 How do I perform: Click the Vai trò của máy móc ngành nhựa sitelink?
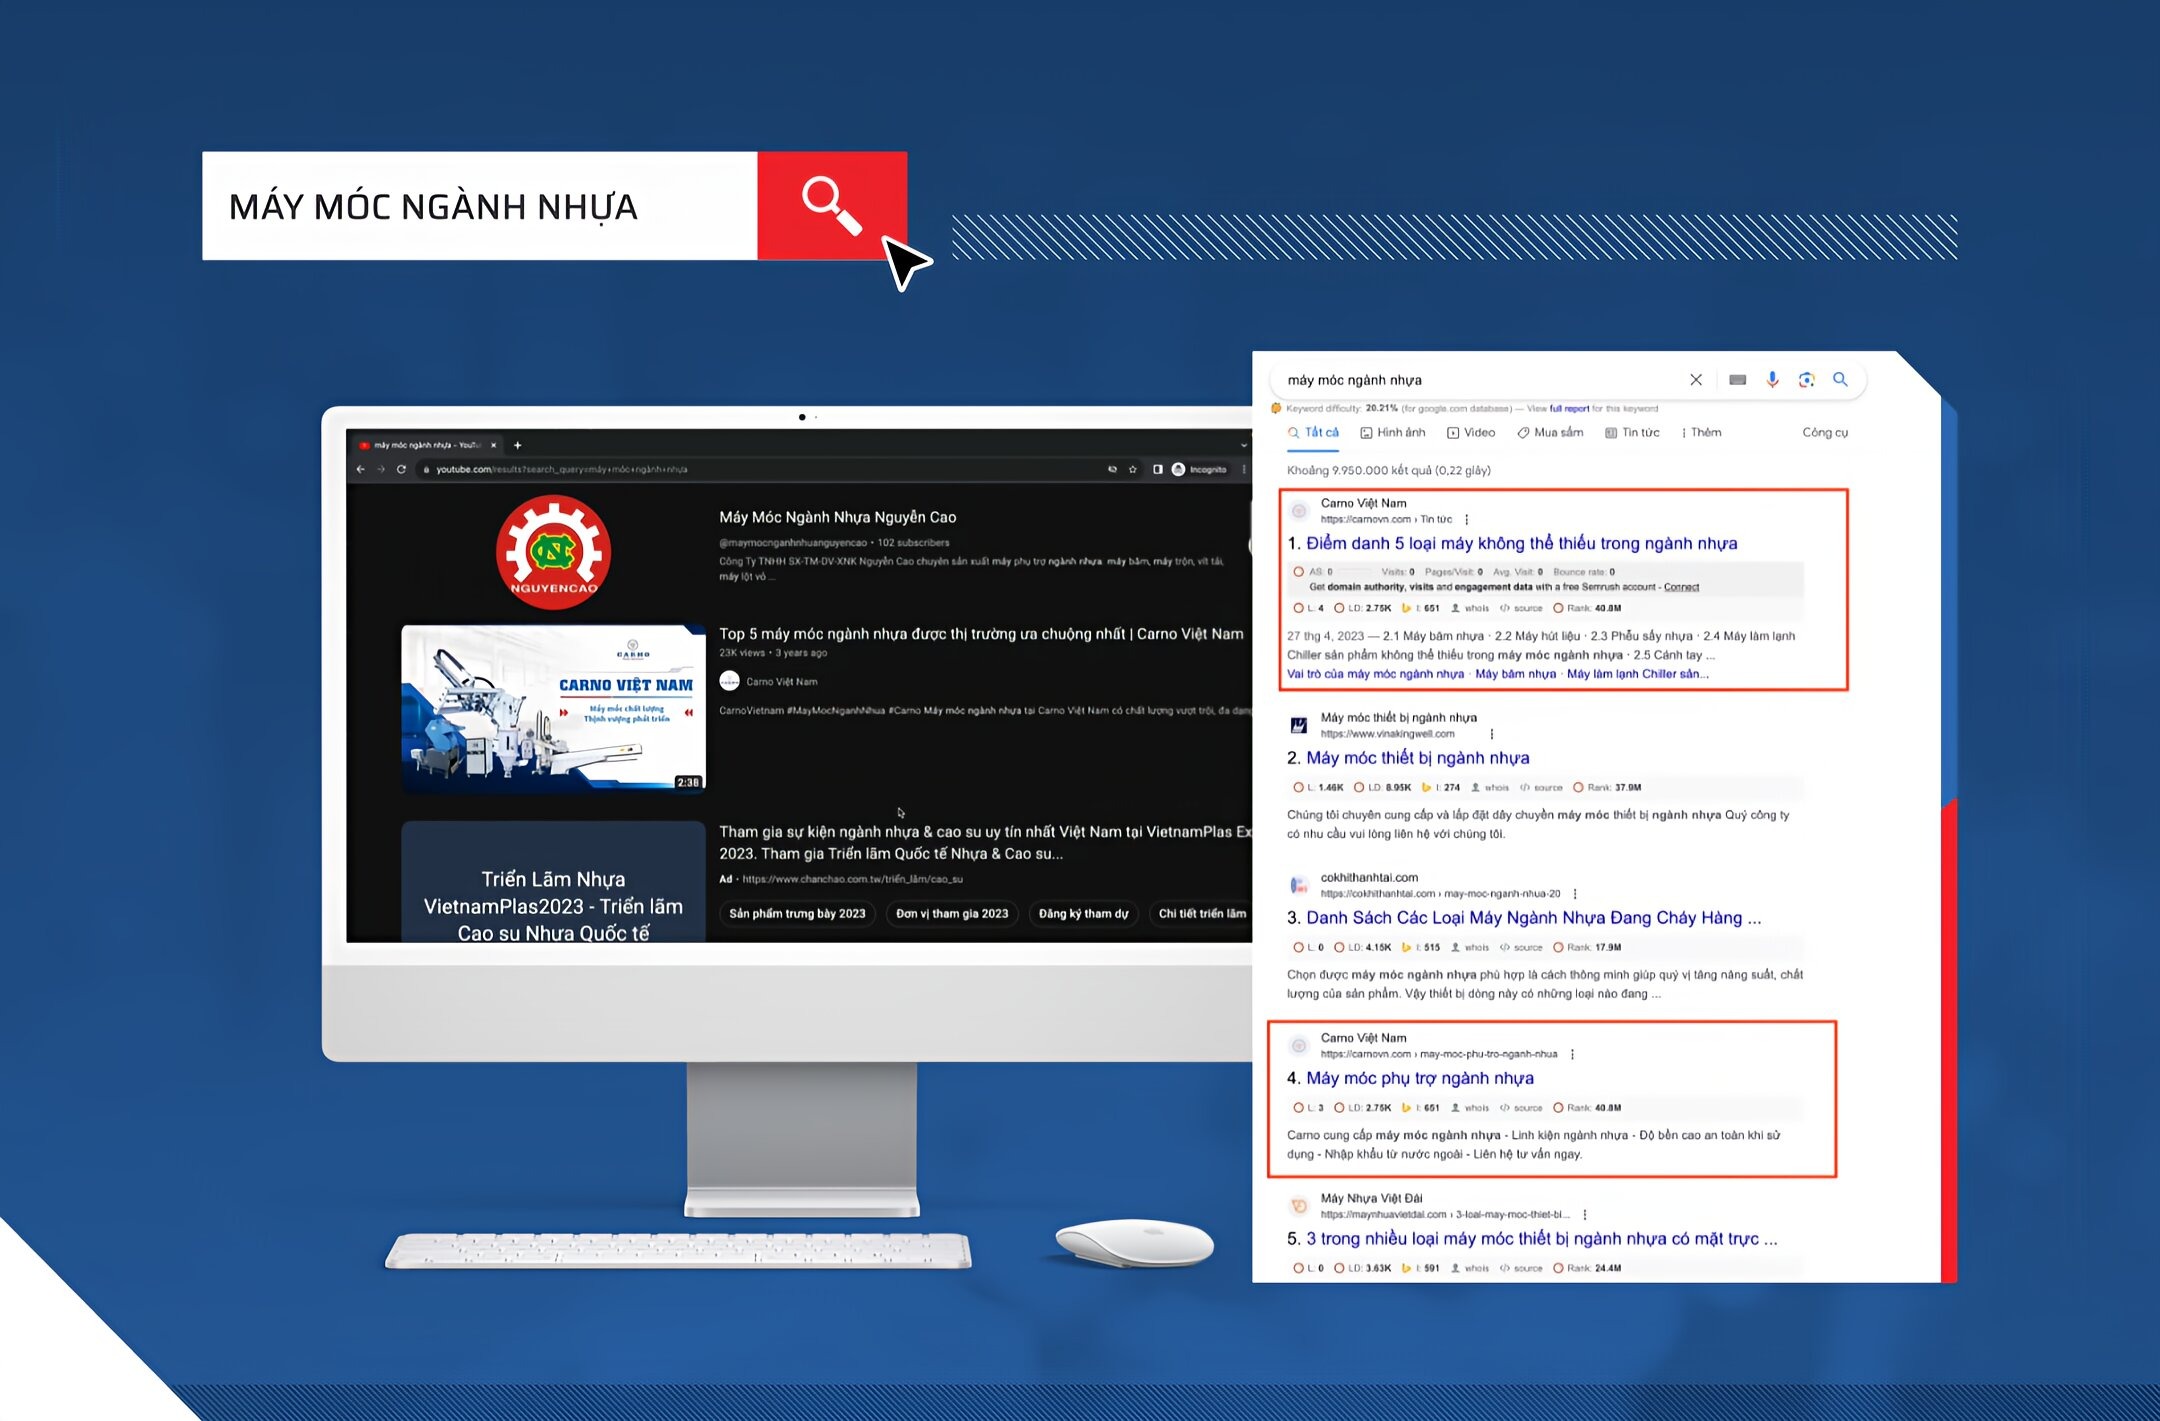pyautogui.click(x=1375, y=674)
